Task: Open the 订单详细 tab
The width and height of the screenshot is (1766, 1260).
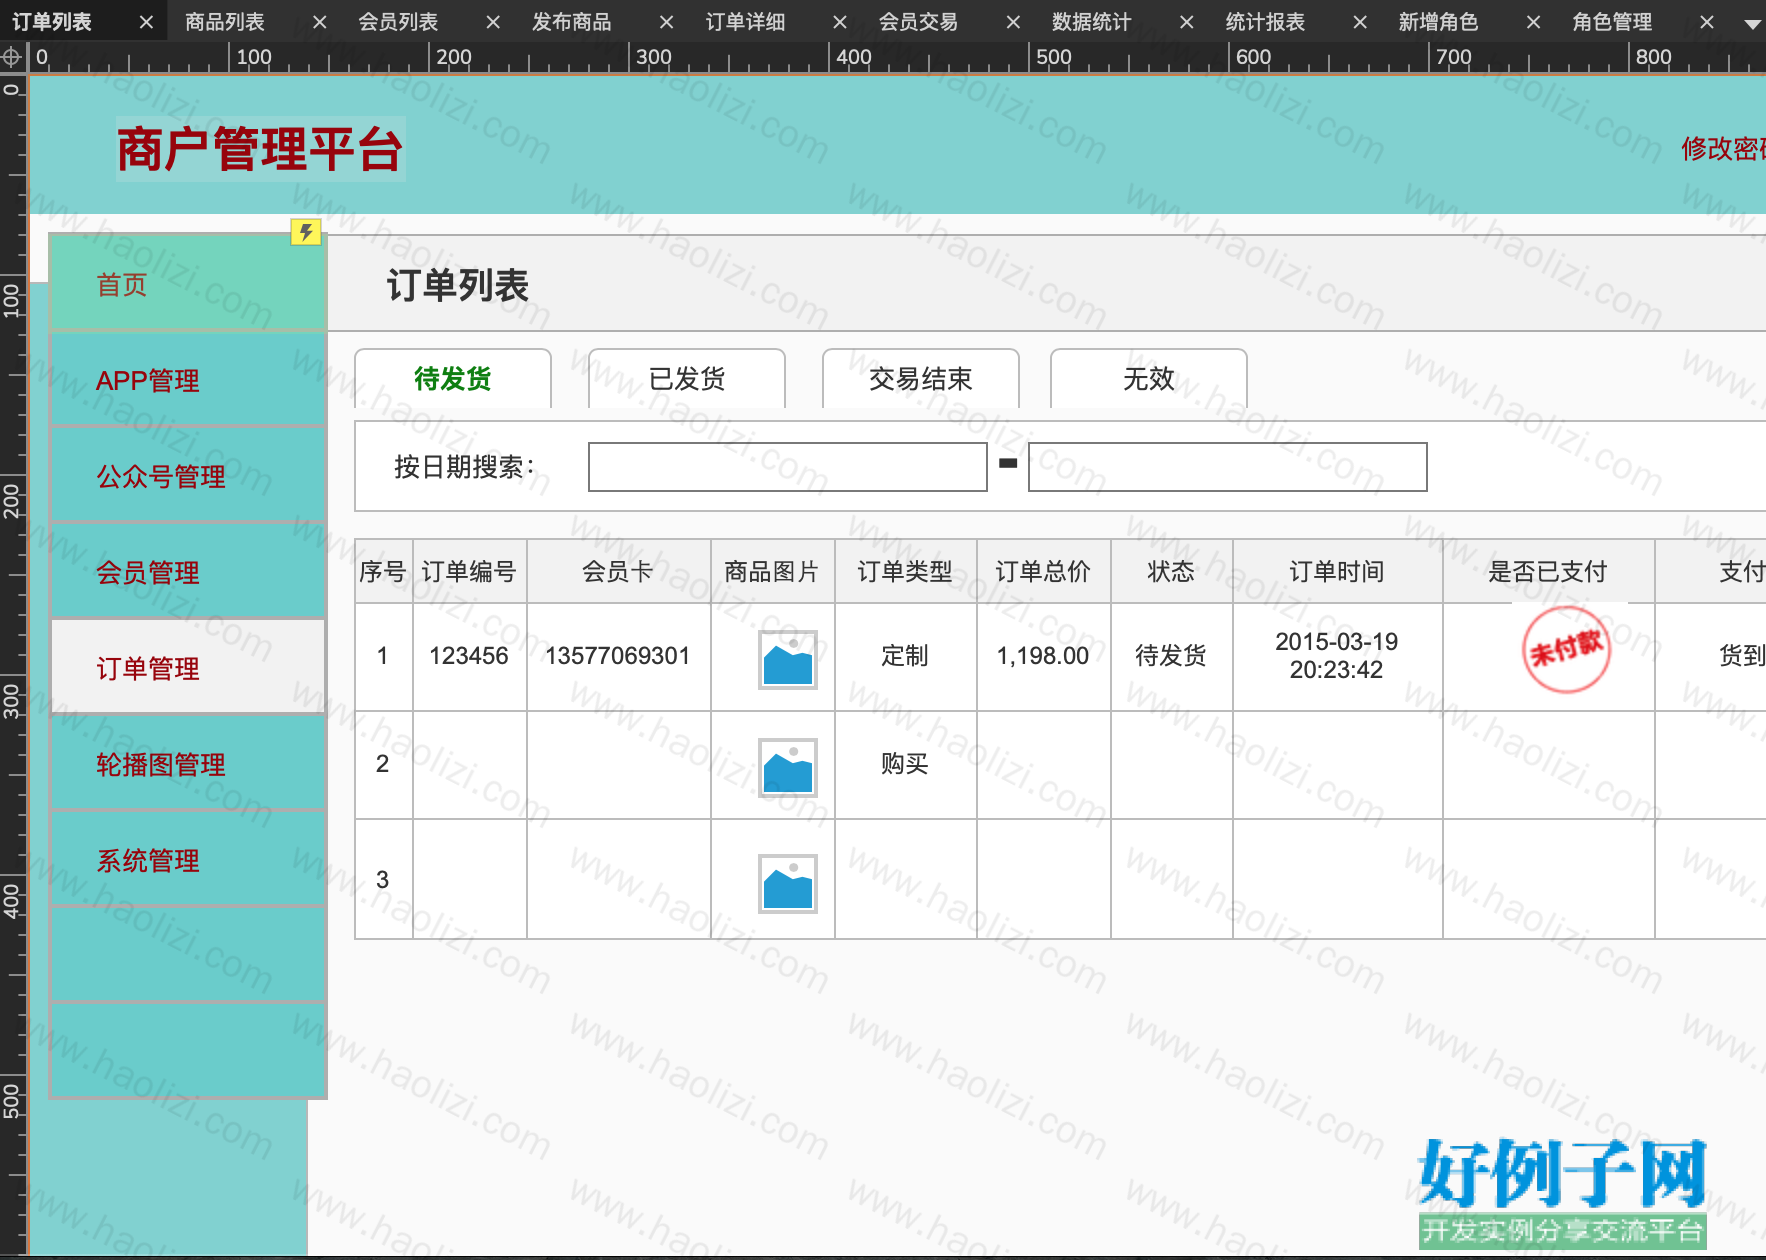Action: coord(745,21)
